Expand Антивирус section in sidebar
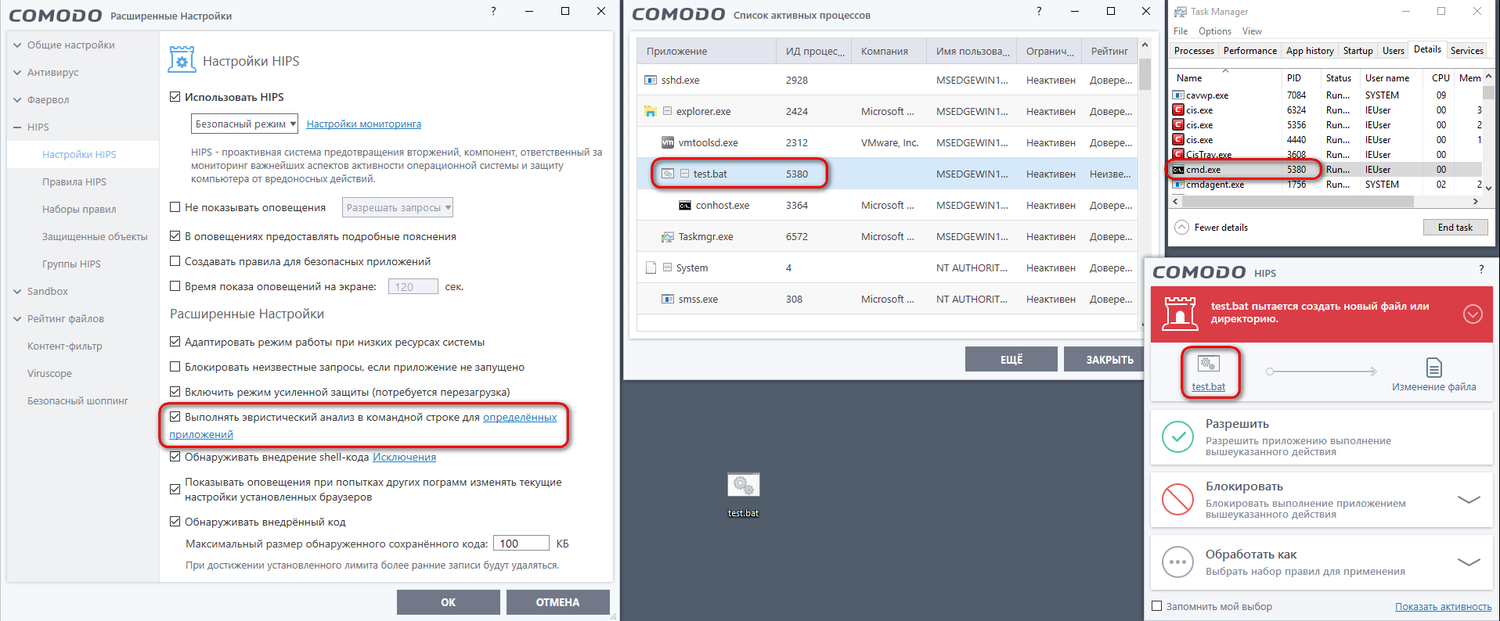 tap(17, 72)
